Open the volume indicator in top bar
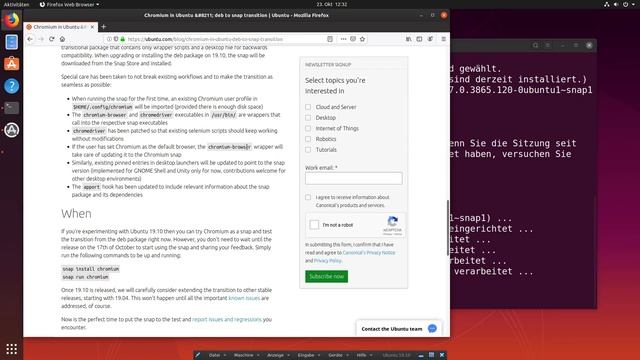Image resolution: width=640 pixels, height=360 pixels. pos(616,4)
